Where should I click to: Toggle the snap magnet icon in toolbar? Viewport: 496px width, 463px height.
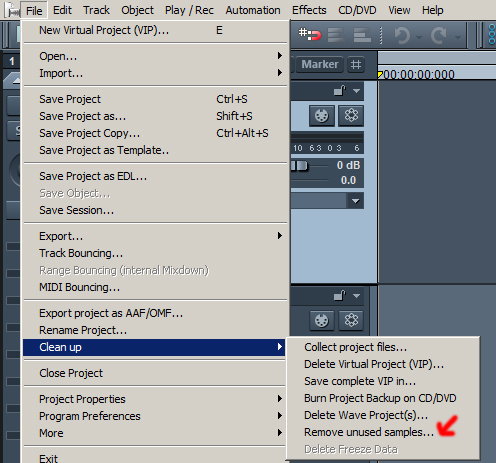[310, 34]
